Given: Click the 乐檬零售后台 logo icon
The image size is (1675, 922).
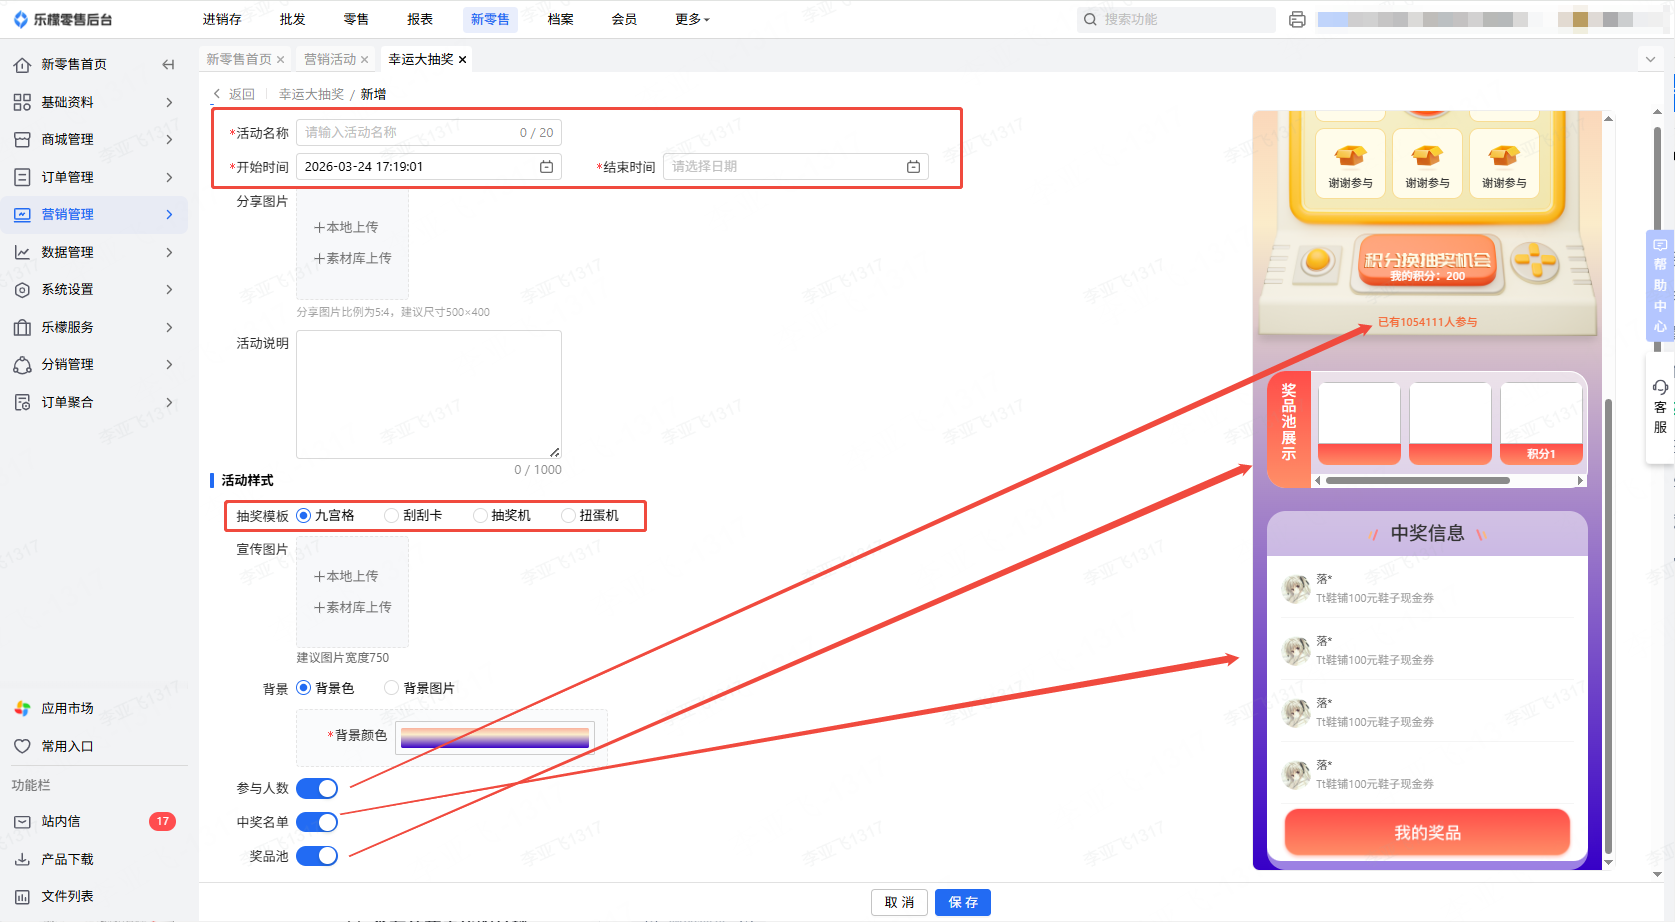Looking at the screenshot, I should click(20, 19).
